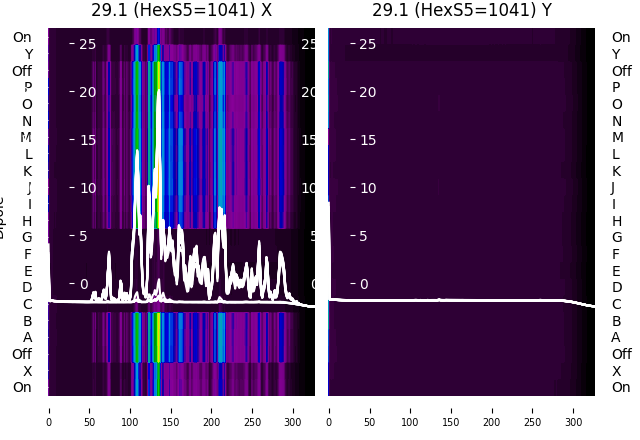Click the 'Y' row label left of X plot
The image size is (640, 440).
point(28,54)
